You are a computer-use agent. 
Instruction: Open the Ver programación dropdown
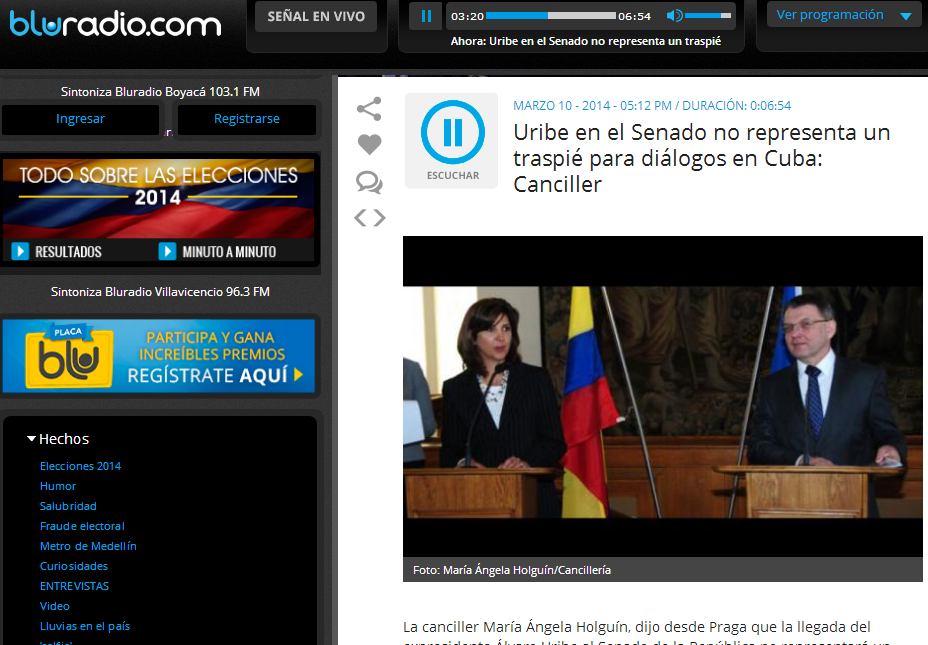[843, 15]
